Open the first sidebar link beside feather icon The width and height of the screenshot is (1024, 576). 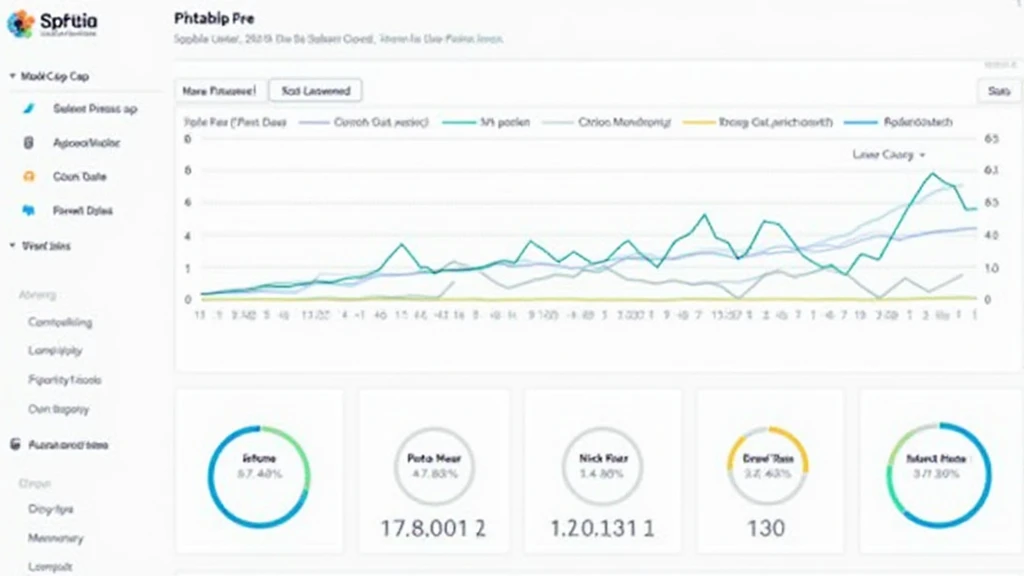pos(95,109)
